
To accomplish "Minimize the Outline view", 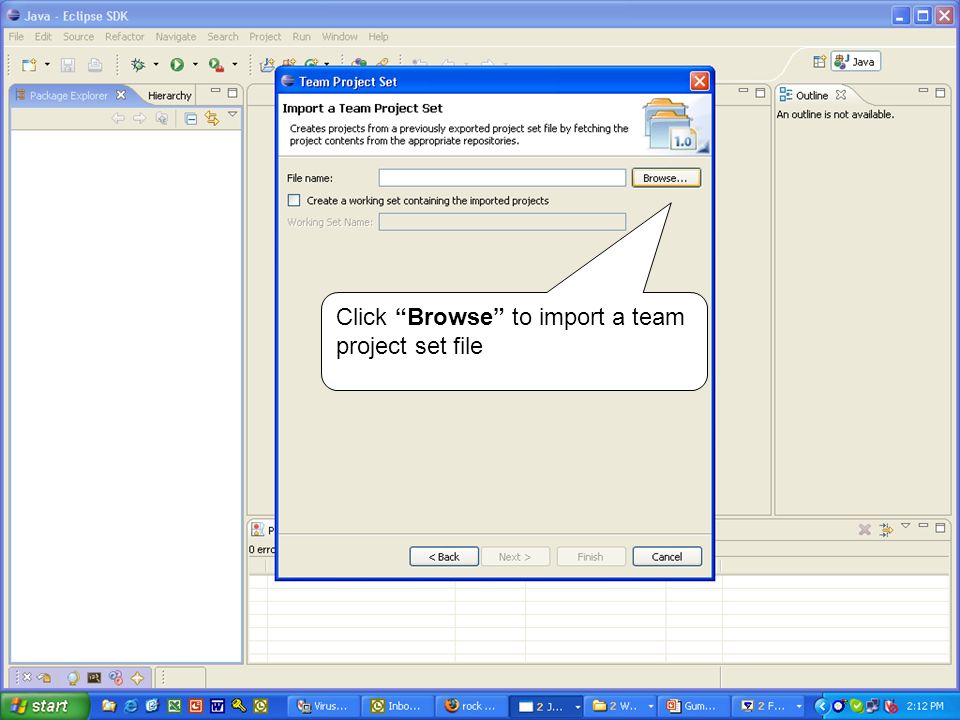I will [x=923, y=91].
